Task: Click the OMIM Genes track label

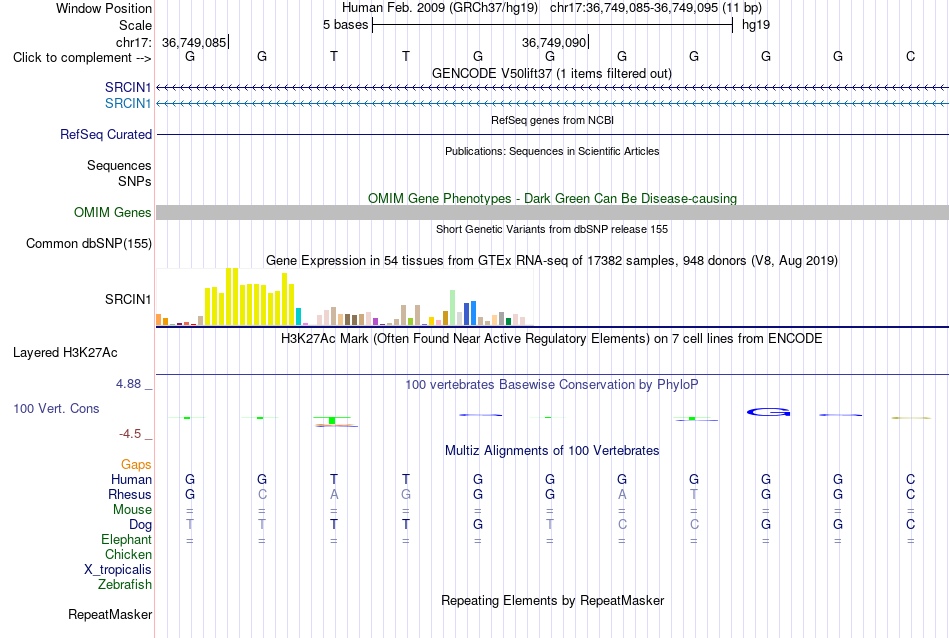Action: click(112, 213)
